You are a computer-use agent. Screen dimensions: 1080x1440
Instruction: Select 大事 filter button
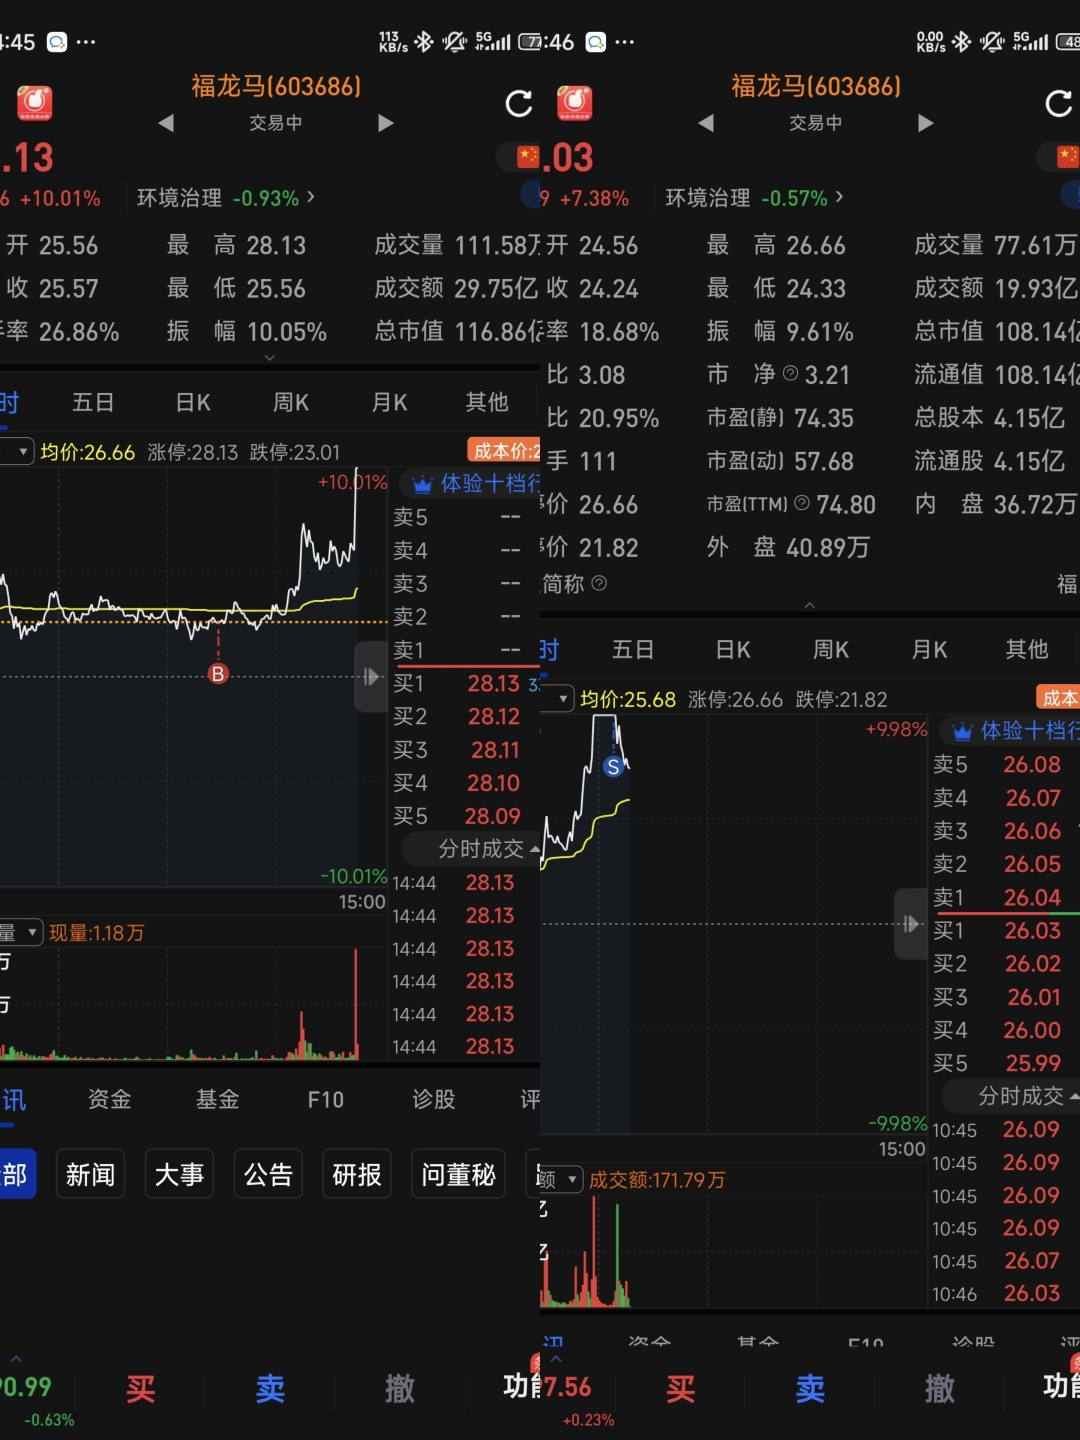click(180, 1174)
